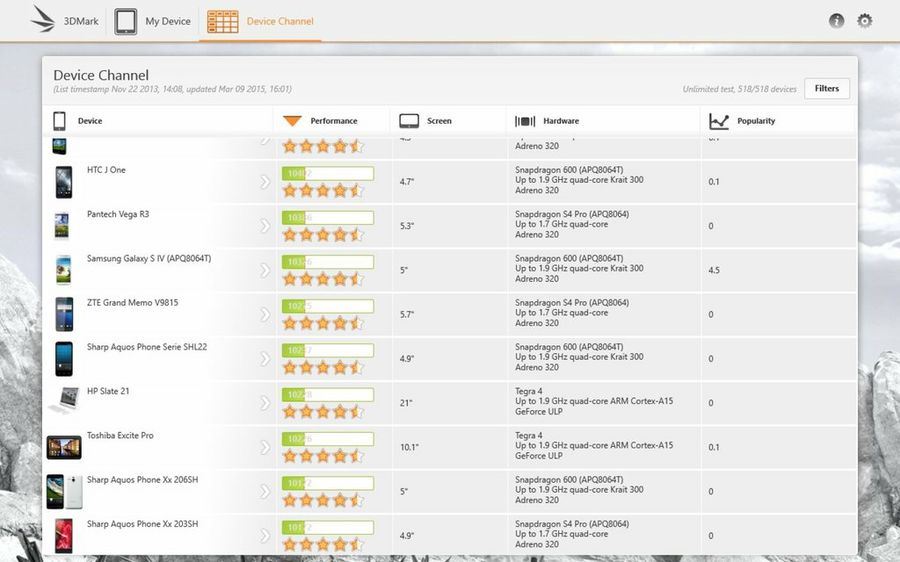Click the ZTE Grand Memo V9815 score bar
This screenshot has width=900, height=562.
click(327, 306)
